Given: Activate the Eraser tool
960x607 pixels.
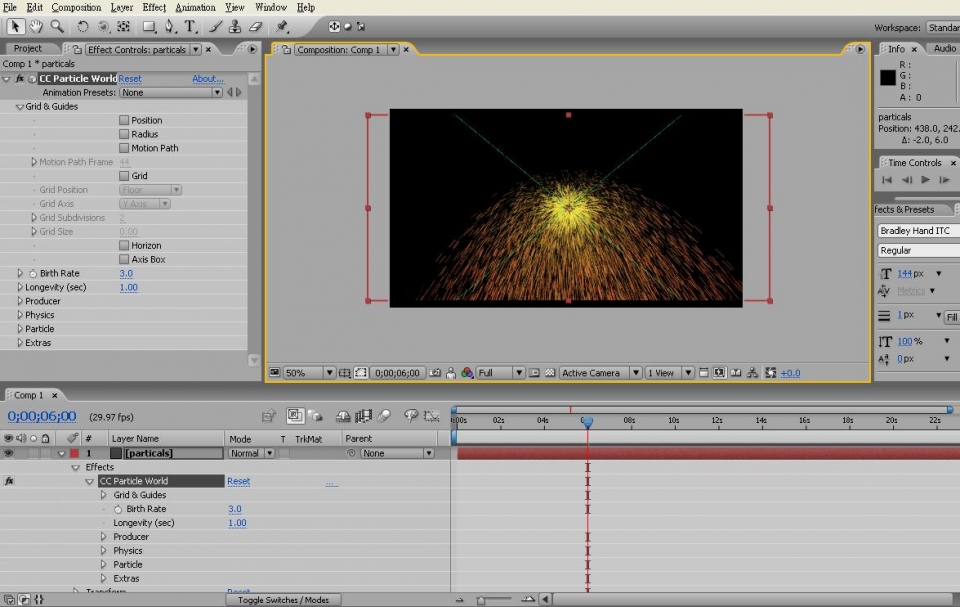Looking at the screenshot, I should click(255, 26).
